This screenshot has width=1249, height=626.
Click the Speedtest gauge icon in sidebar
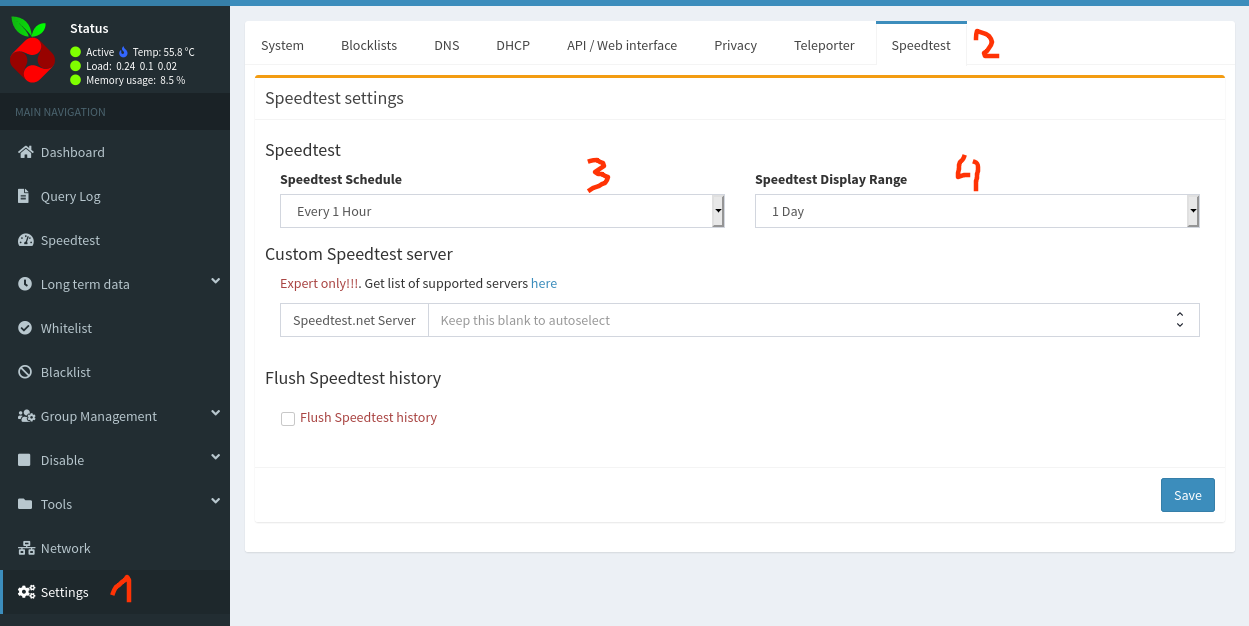[26, 240]
